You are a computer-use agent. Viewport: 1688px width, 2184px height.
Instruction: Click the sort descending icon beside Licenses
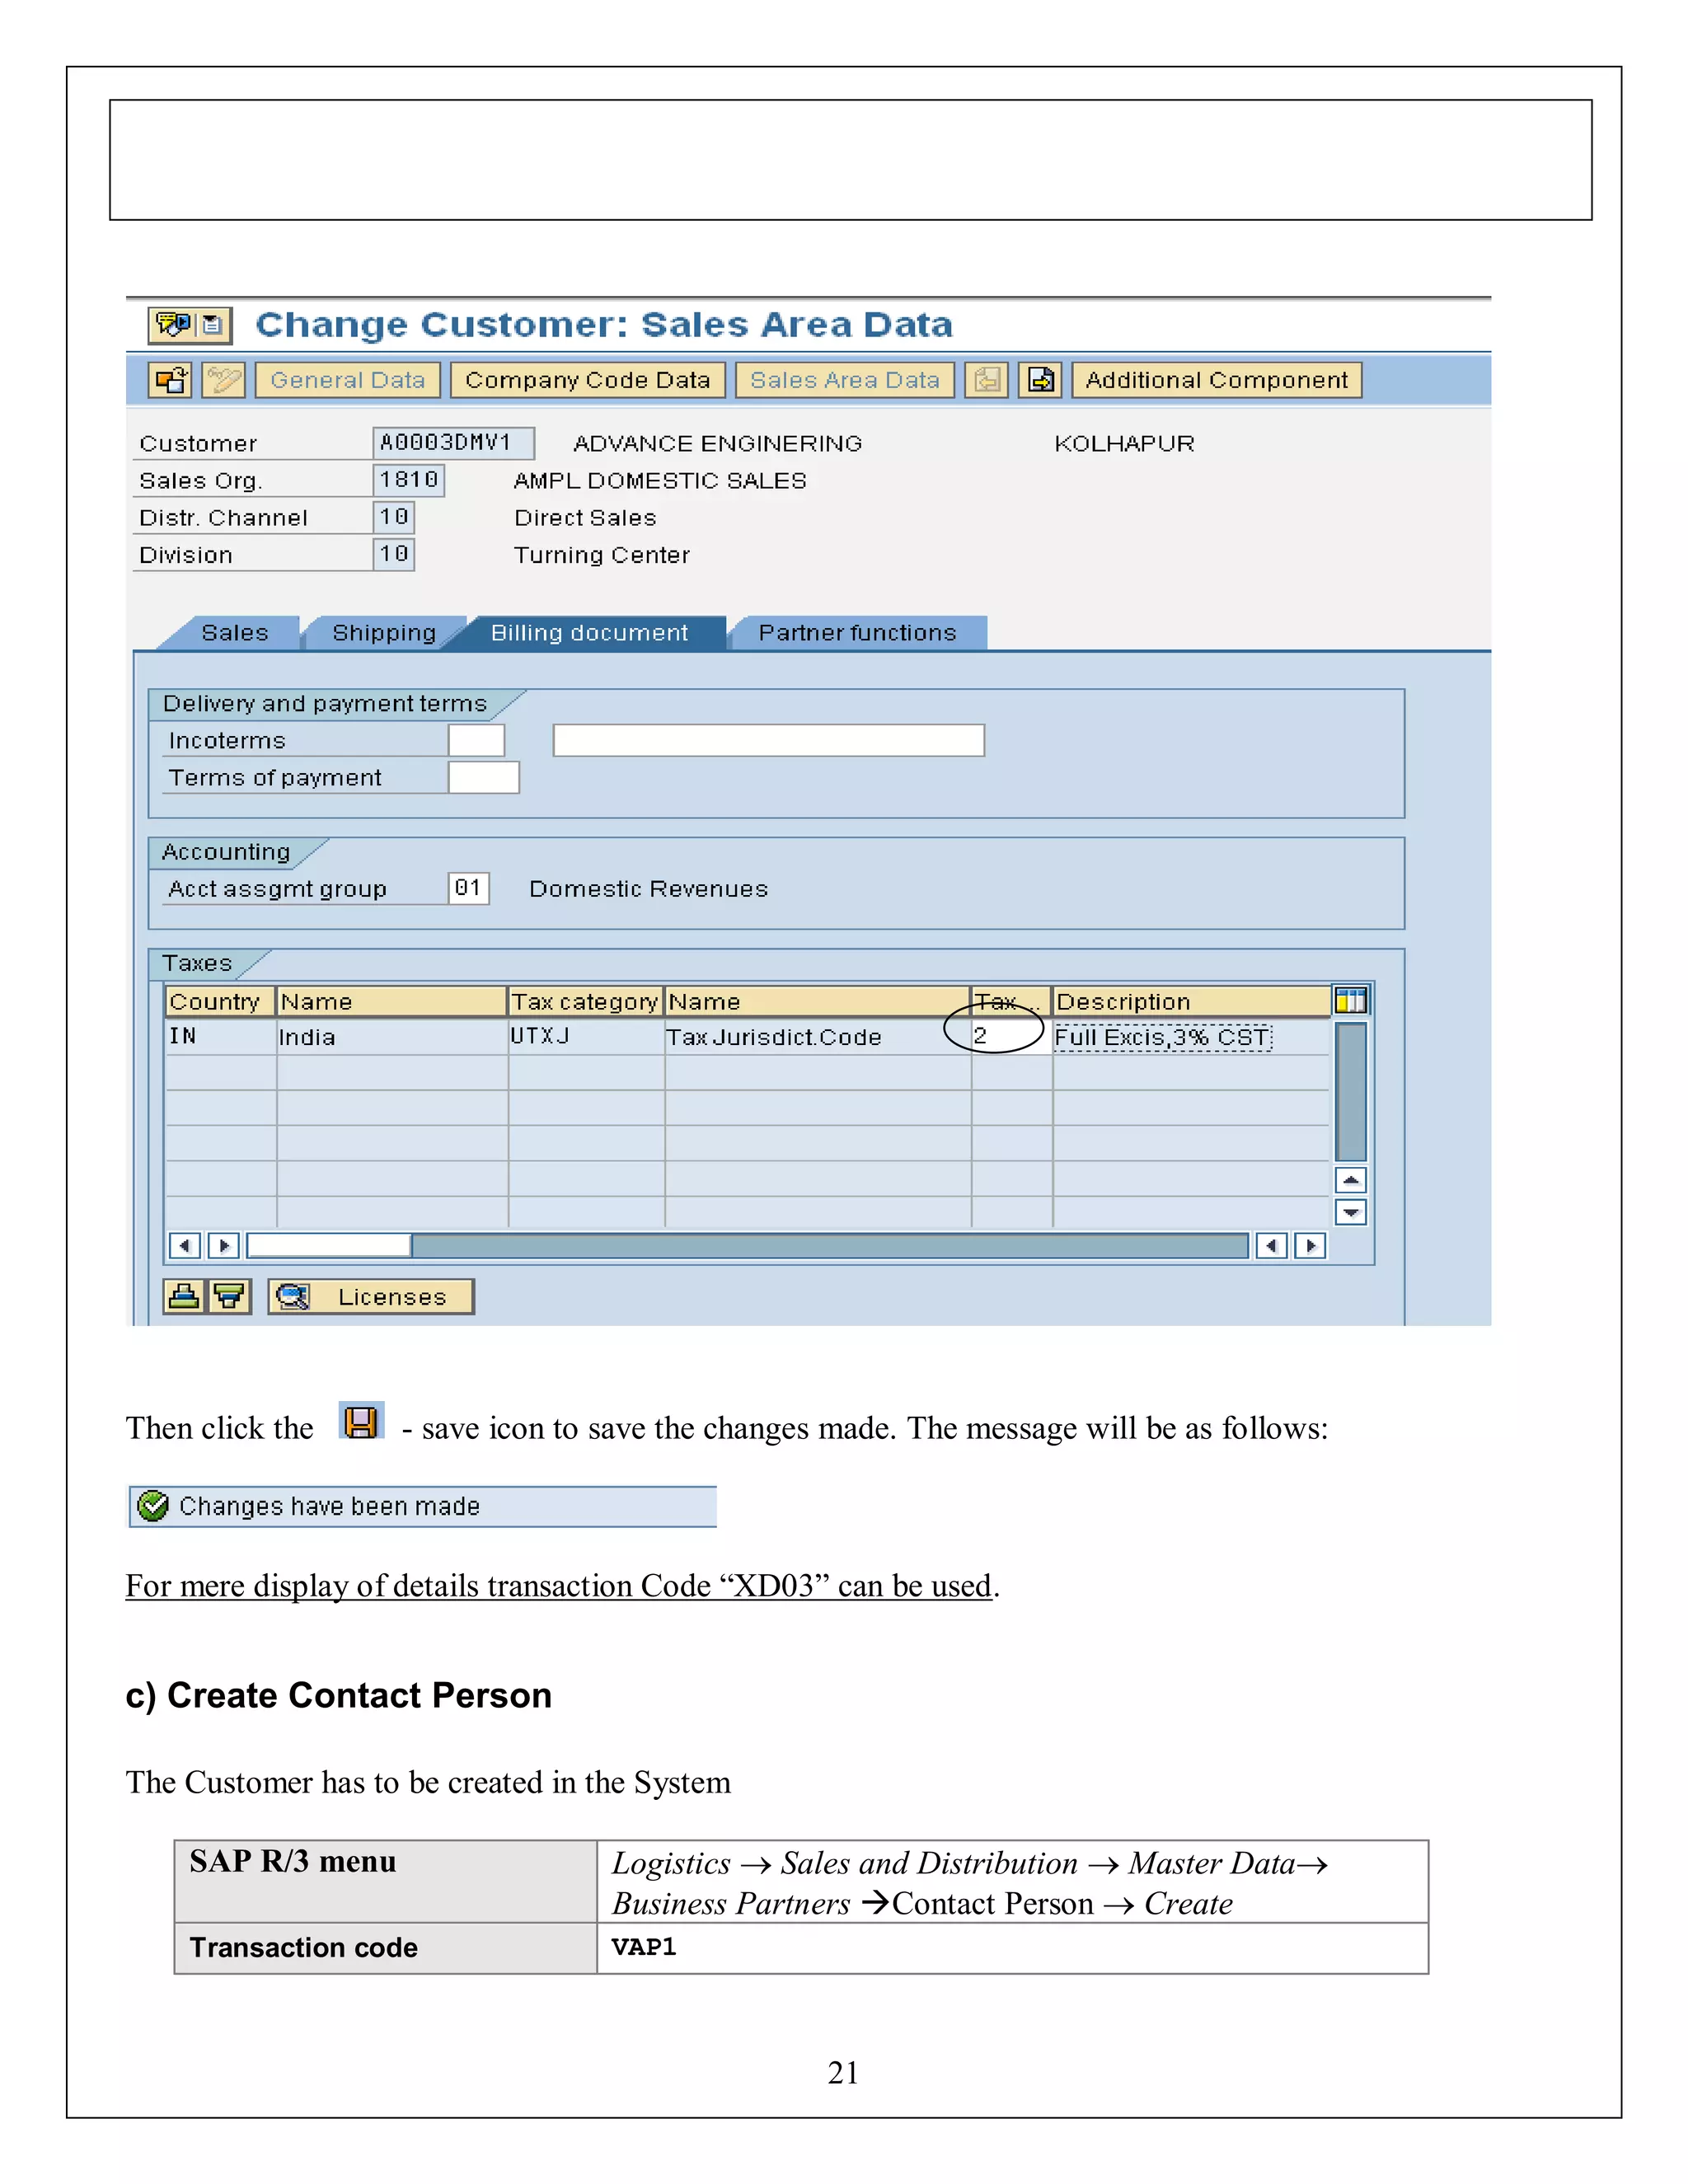point(229,1297)
